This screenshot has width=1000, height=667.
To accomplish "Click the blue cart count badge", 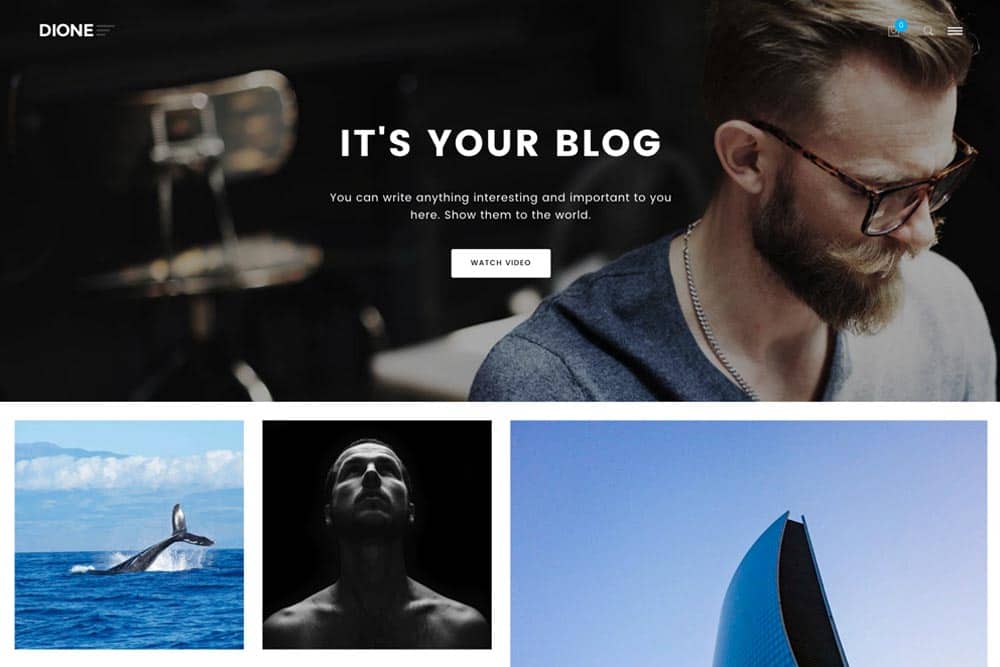I will [901, 25].
